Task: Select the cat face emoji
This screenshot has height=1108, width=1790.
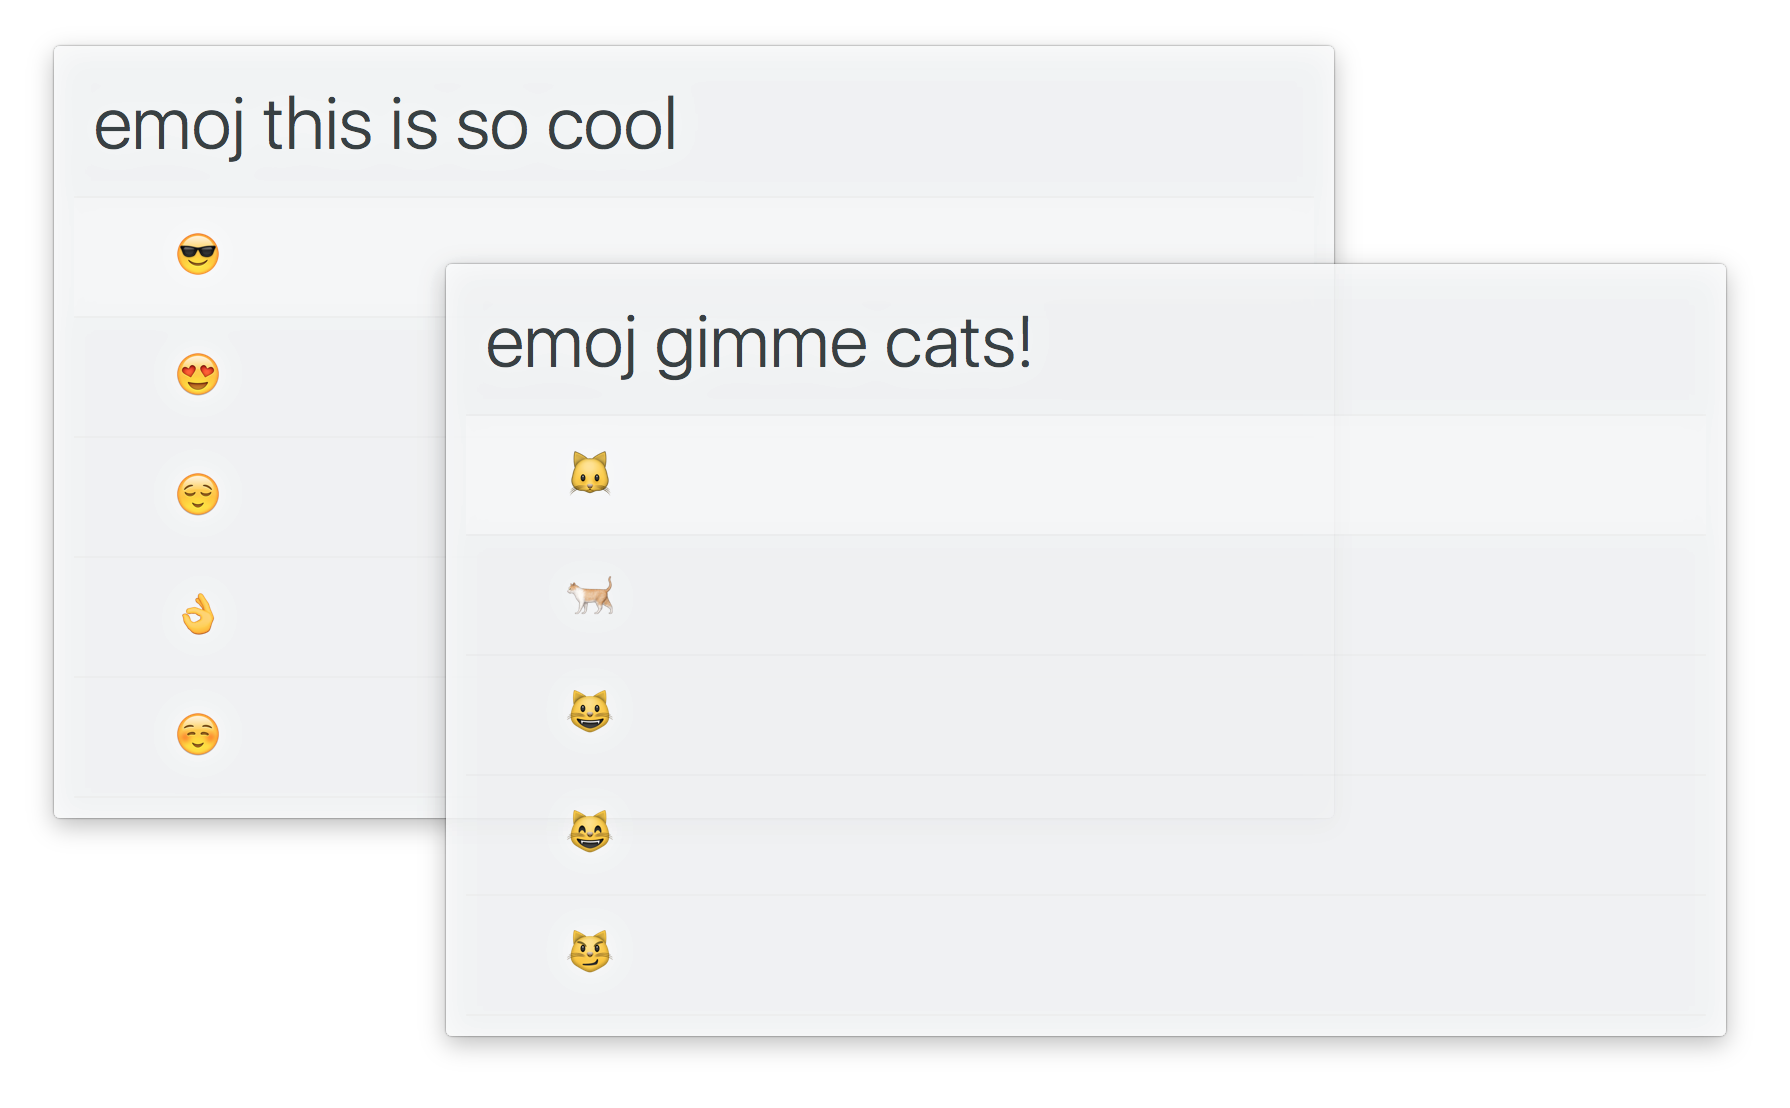Action: coord(590,475)
